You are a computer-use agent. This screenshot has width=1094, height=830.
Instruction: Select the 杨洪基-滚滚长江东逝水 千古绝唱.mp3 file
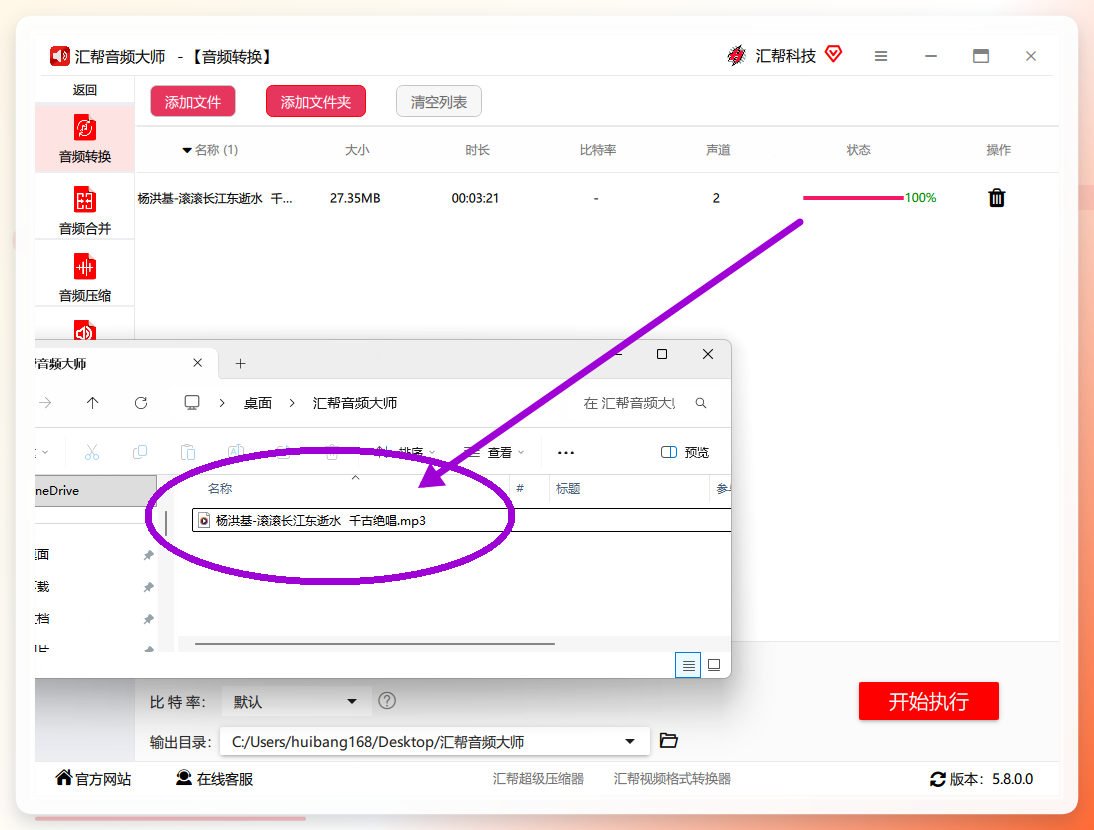tap(461, 520)
